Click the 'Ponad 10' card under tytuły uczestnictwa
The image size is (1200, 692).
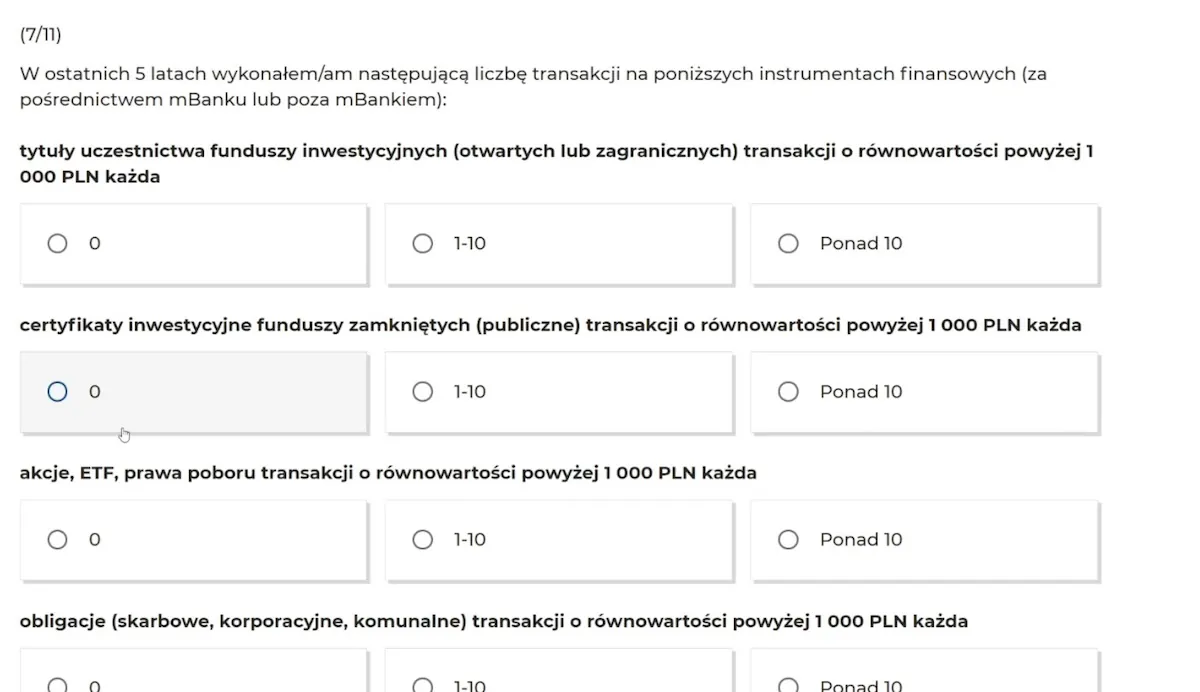[923, 242]
